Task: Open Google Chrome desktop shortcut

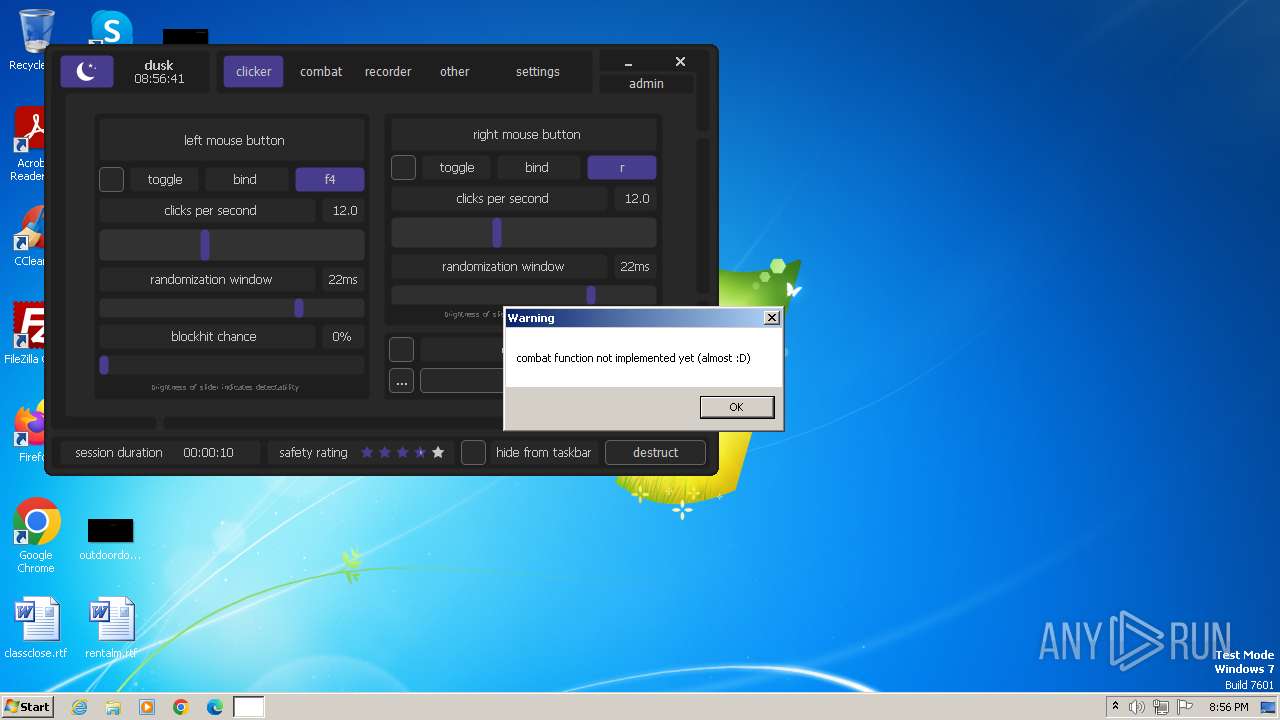Action: (36, 536)
